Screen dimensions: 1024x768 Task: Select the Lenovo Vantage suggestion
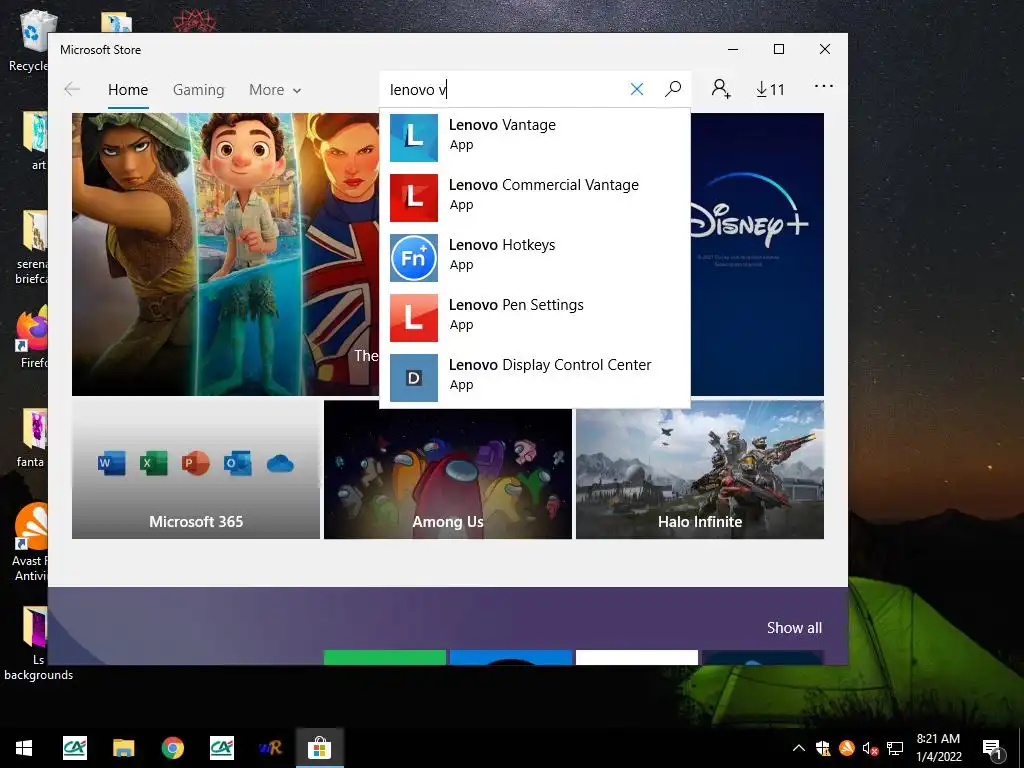point(535,138)
